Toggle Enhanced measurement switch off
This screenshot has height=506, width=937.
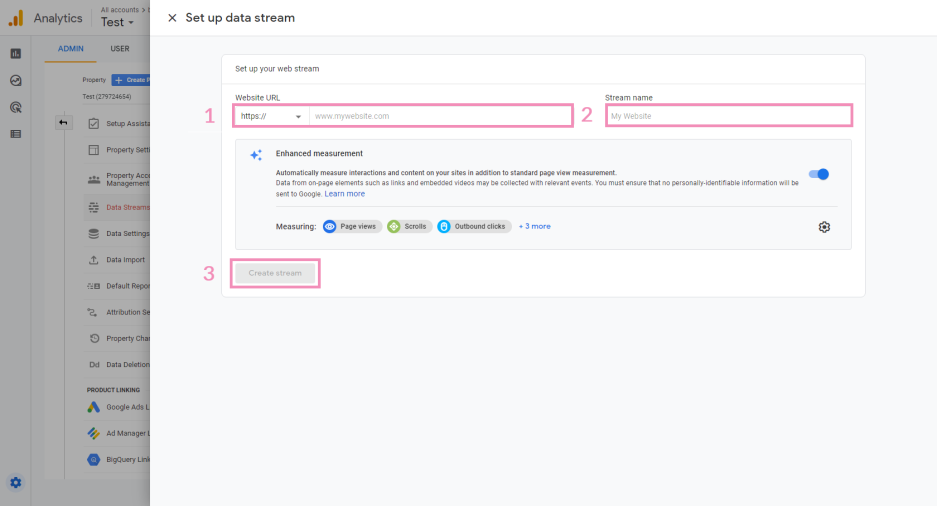(818, 174)
